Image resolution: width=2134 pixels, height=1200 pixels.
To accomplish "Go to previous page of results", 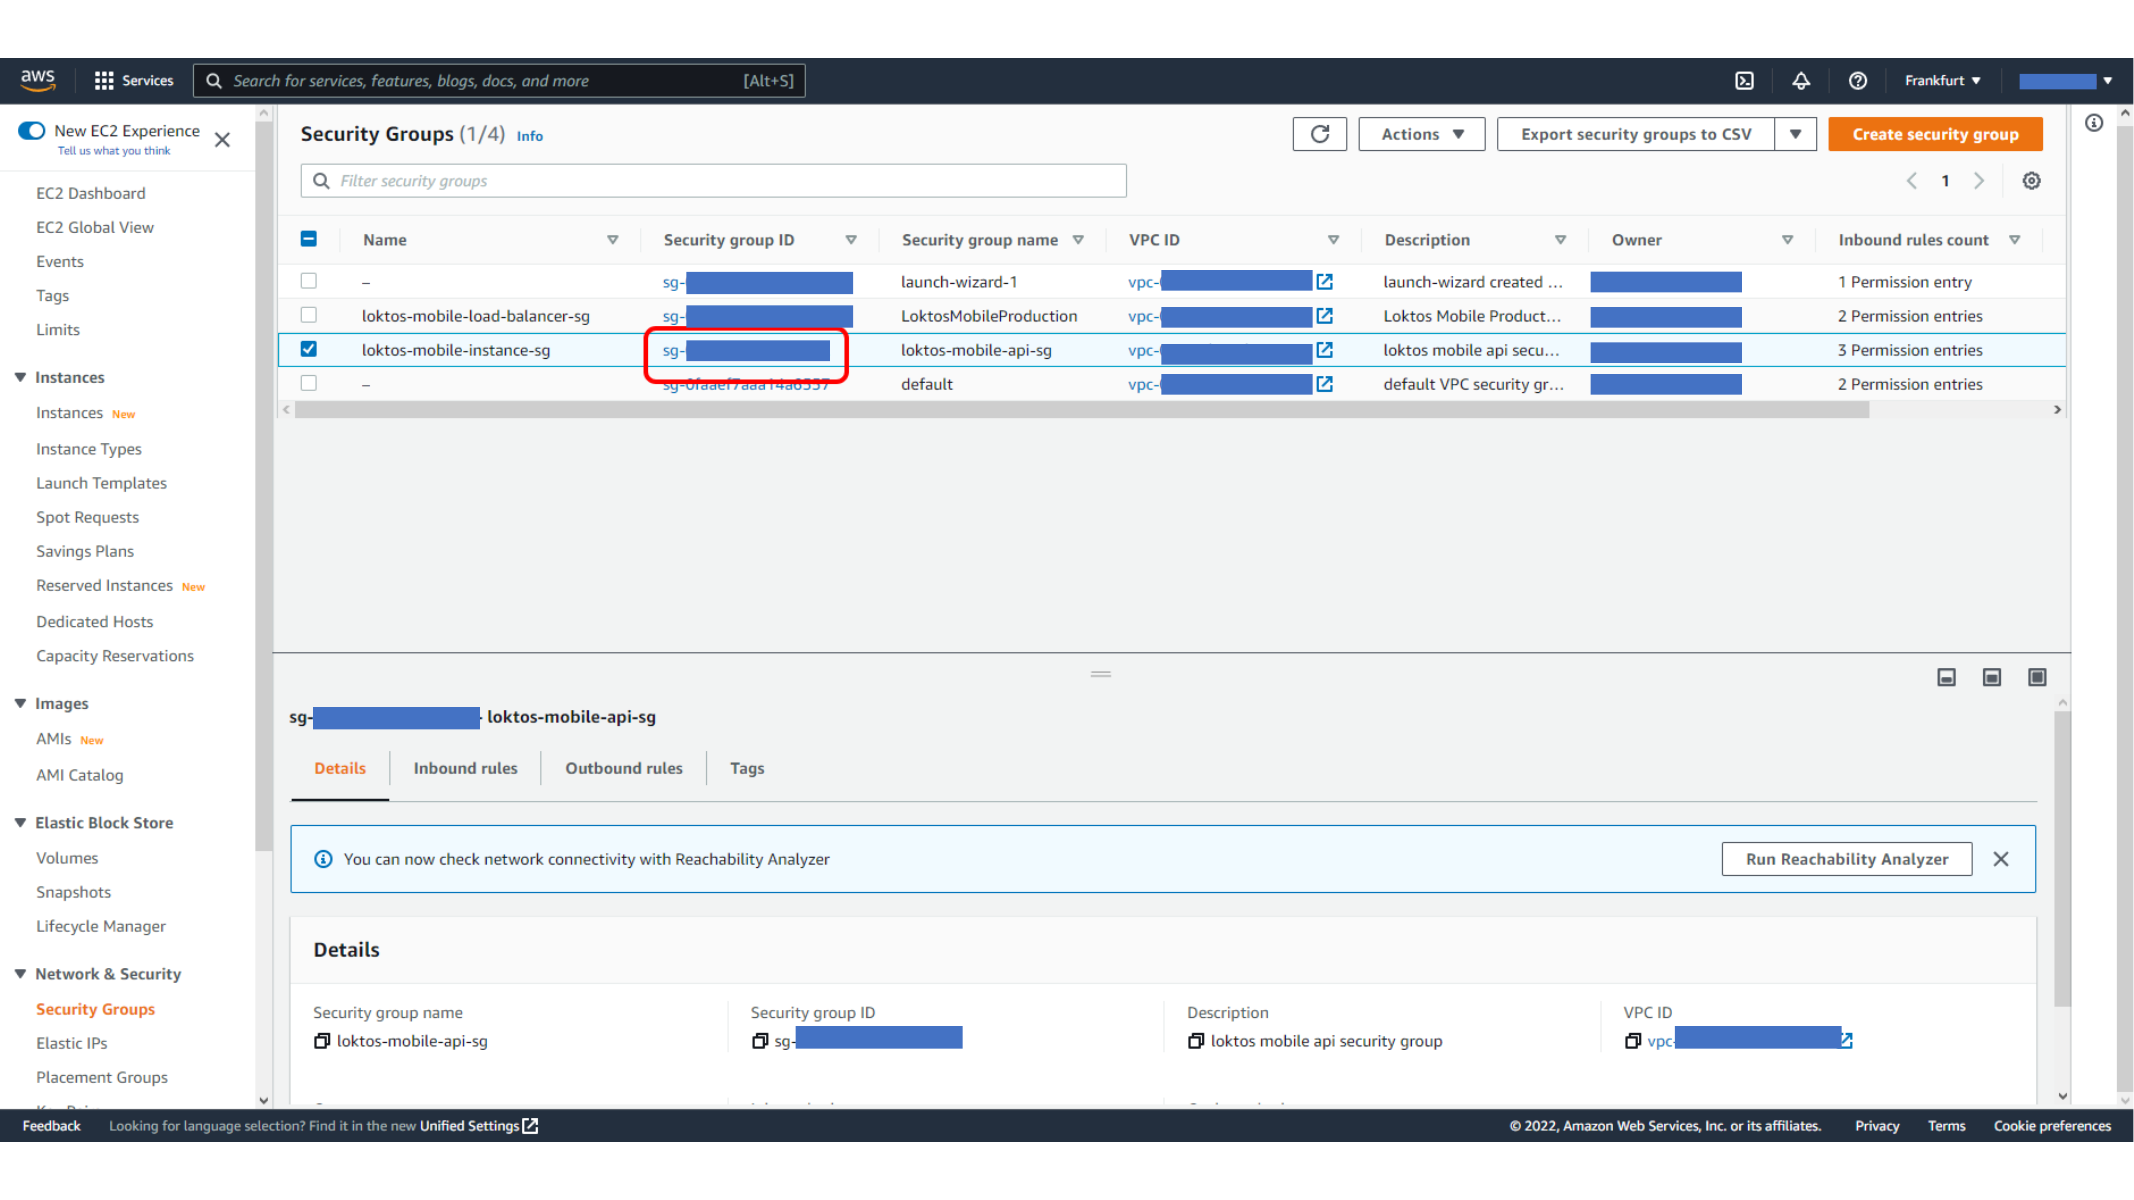I will pos(1911,181).
